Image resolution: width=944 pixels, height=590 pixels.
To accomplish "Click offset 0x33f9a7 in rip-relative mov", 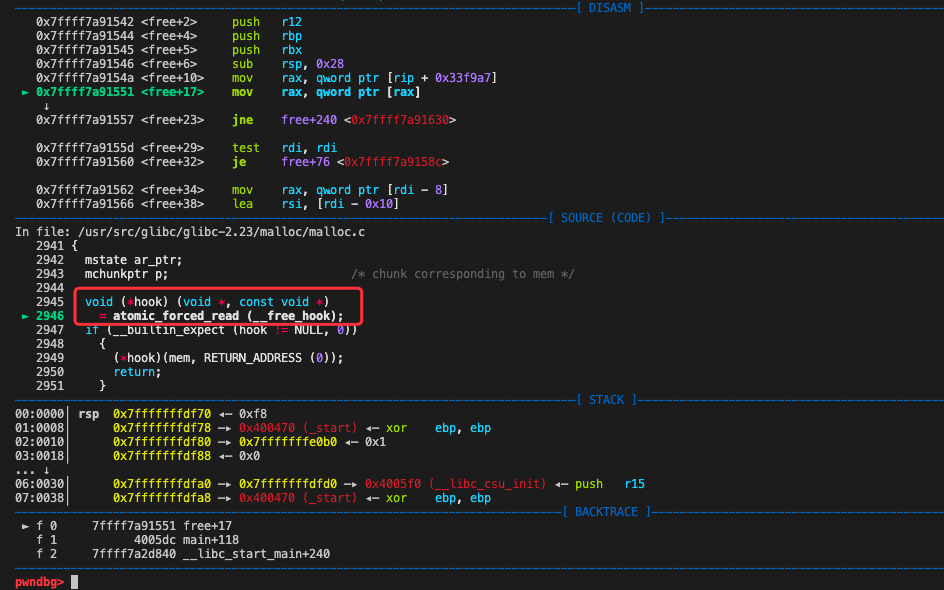I will pyautogui.click(x=463, y=78).
